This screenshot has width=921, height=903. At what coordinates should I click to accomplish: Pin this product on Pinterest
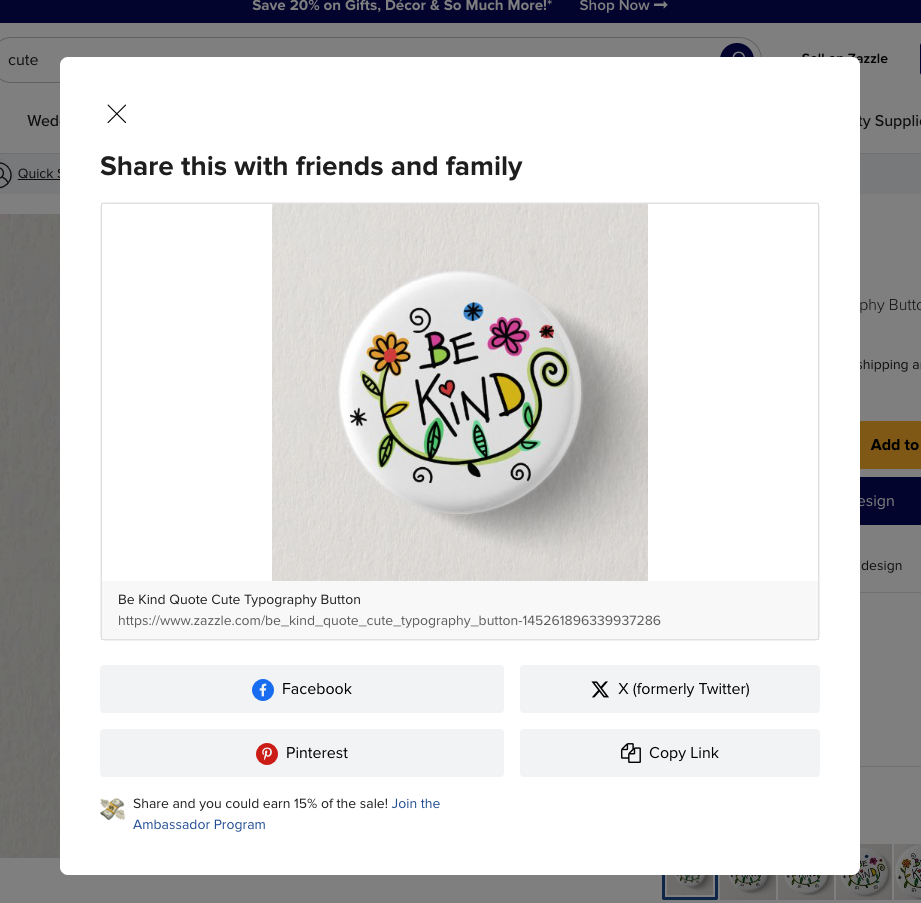click(x=302, y=753)
